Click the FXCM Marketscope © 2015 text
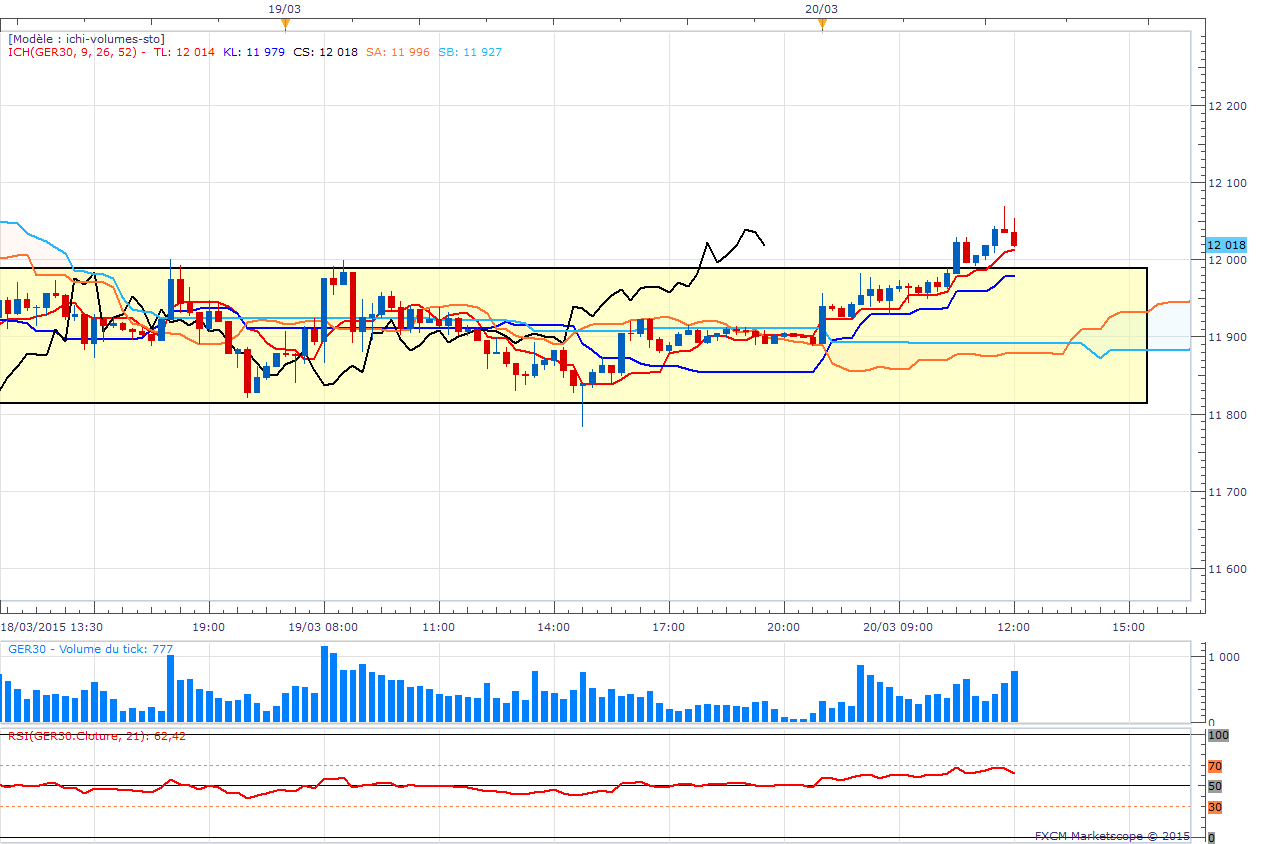 (x=1111, y=835)
